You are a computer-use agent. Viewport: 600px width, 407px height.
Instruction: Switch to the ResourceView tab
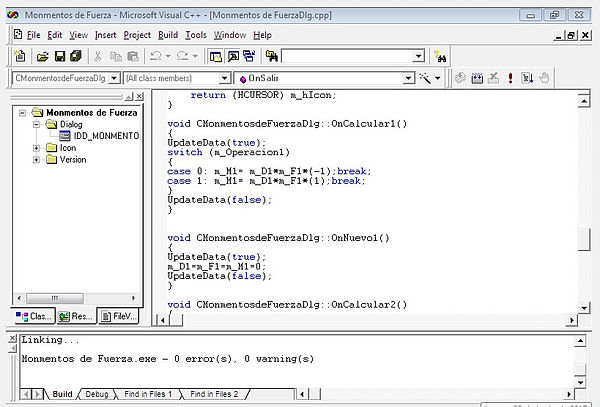coord(77,316)
